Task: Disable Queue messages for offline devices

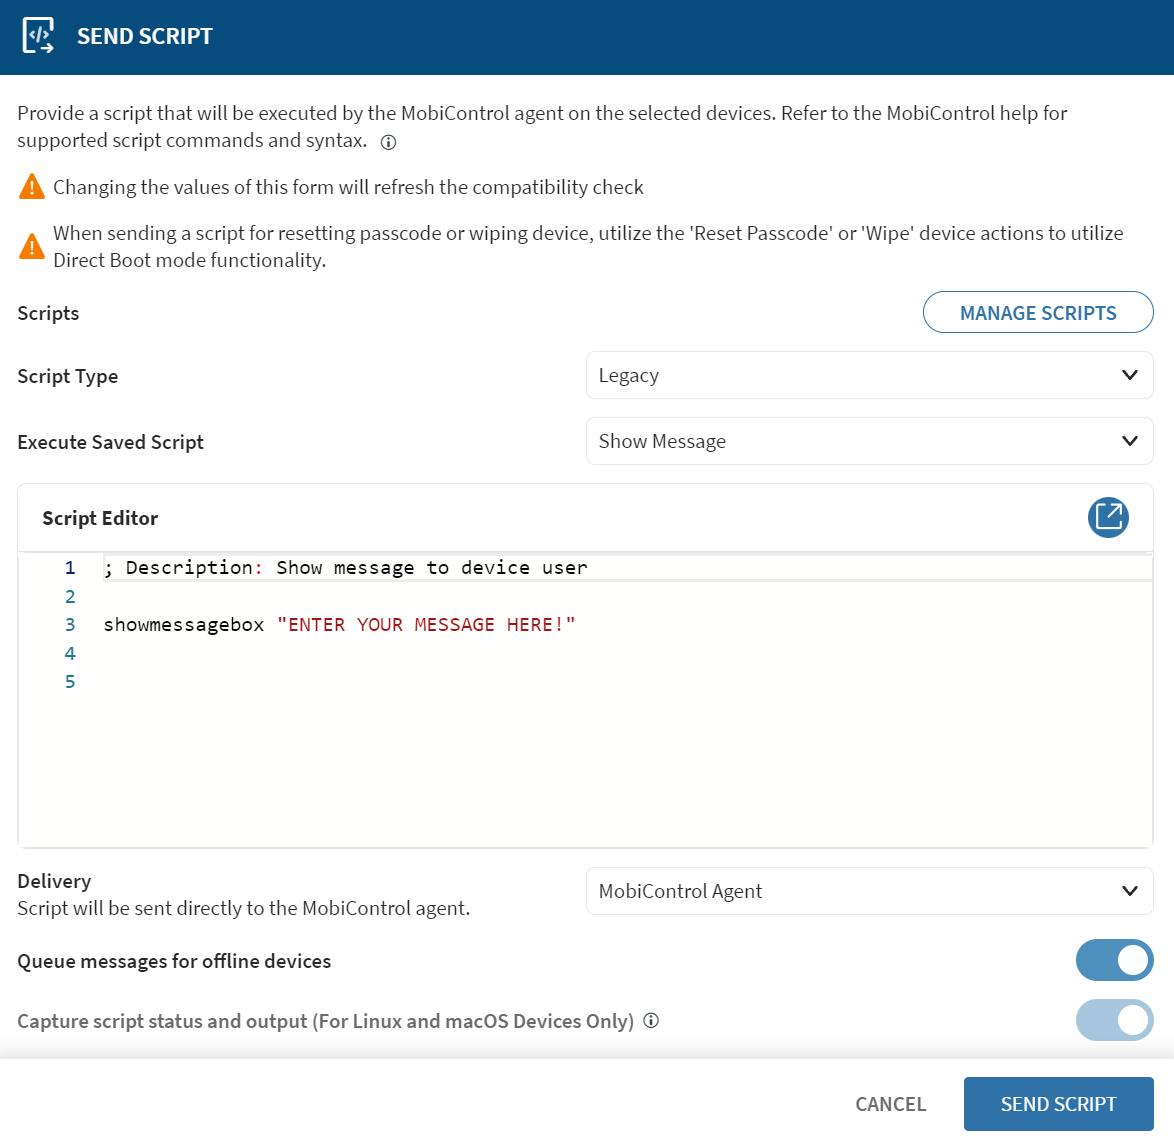Action: click(1114, 961)
